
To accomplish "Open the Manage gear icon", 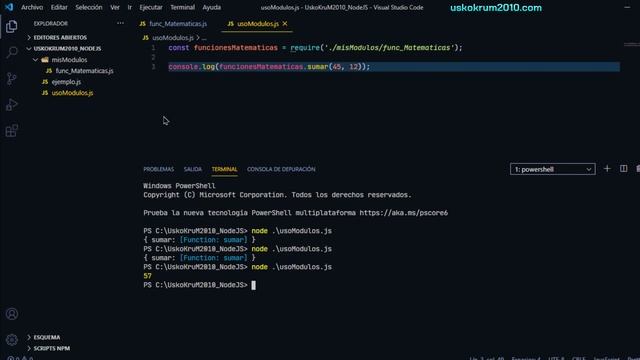I will [x=12, y=339].
